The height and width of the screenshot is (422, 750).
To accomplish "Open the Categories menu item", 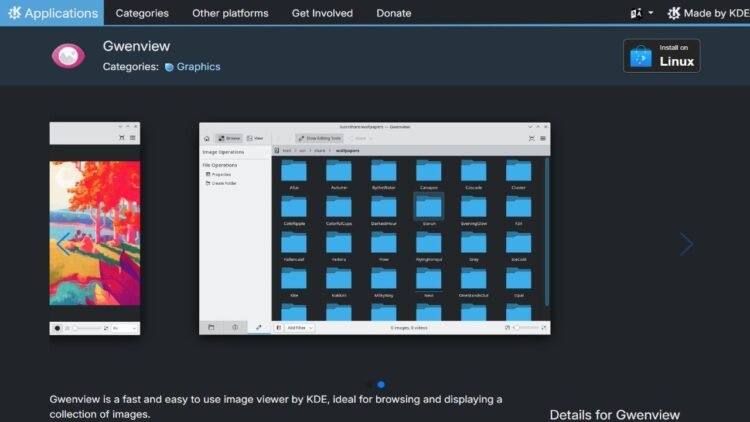I will click(142, 13).
